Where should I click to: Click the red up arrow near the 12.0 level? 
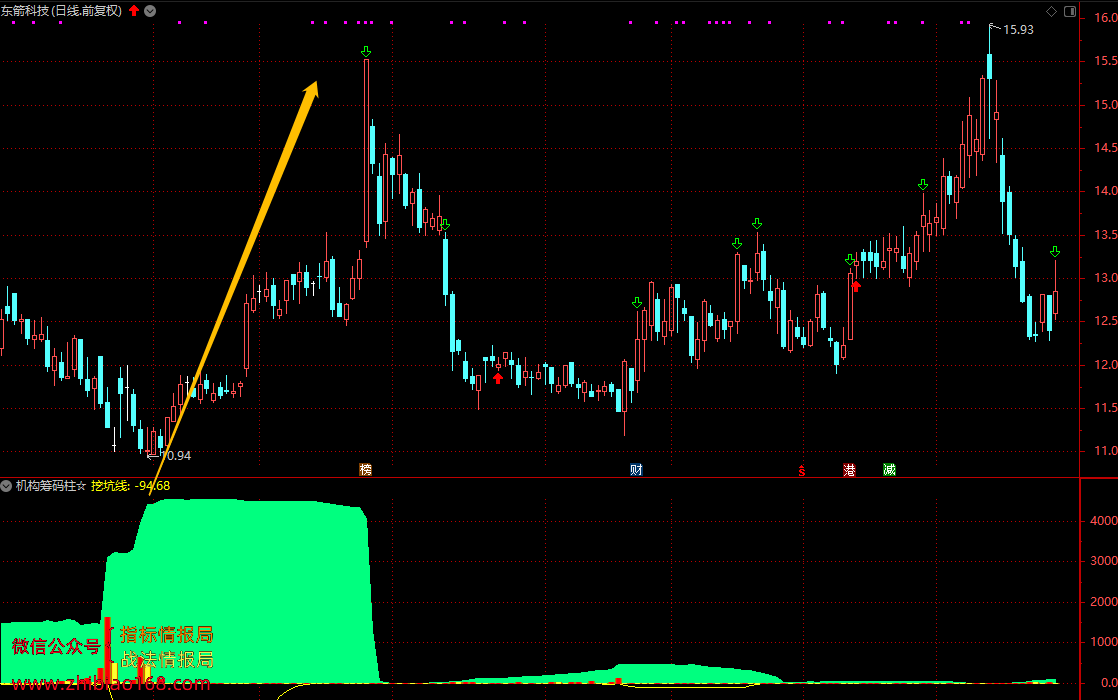point(498,379)
